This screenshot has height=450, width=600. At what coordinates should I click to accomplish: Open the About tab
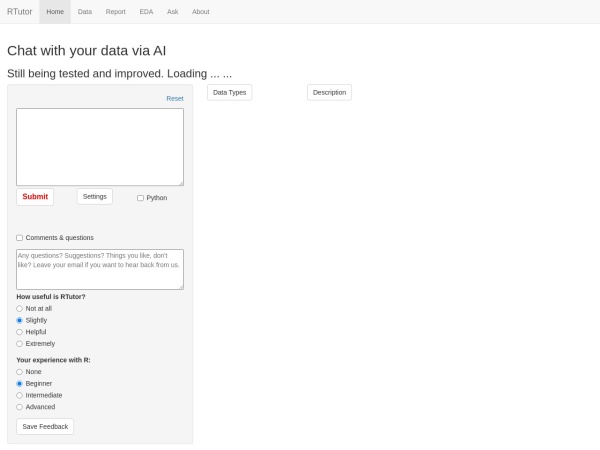(201, 11)
